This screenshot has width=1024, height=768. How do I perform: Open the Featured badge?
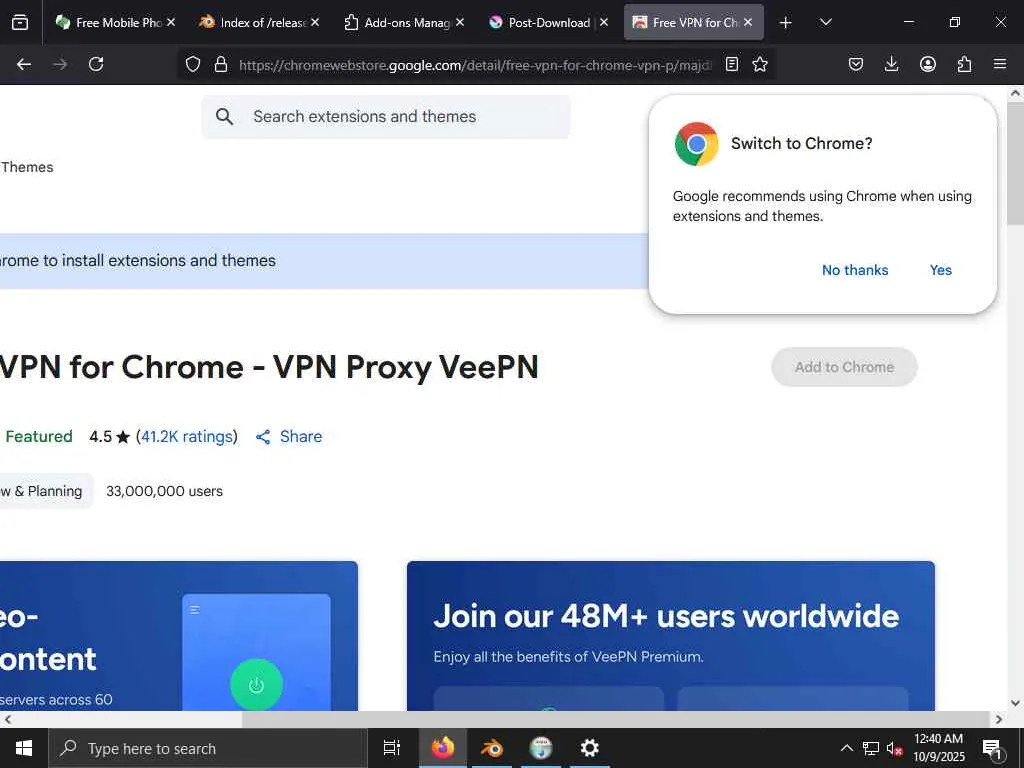pos(39,437)
